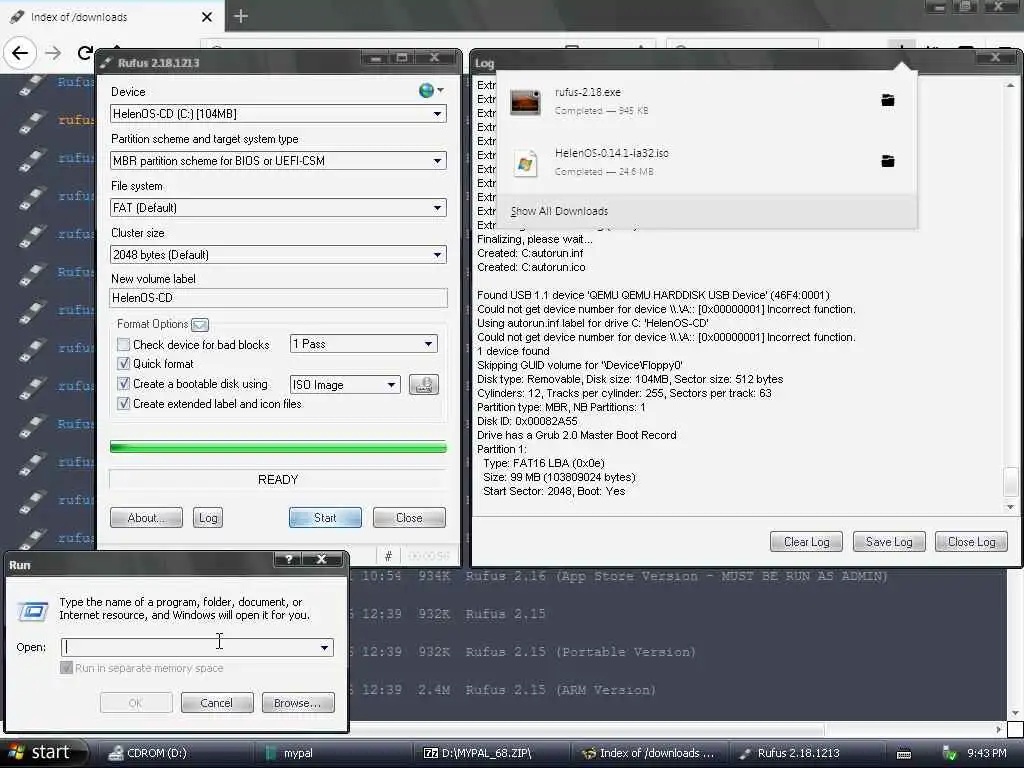The width and height of the screenshot is (1024, 768).
Task: Click 'Drive has a Grub 2.0 Master Boot Record'
Action: tap(577, 435)
